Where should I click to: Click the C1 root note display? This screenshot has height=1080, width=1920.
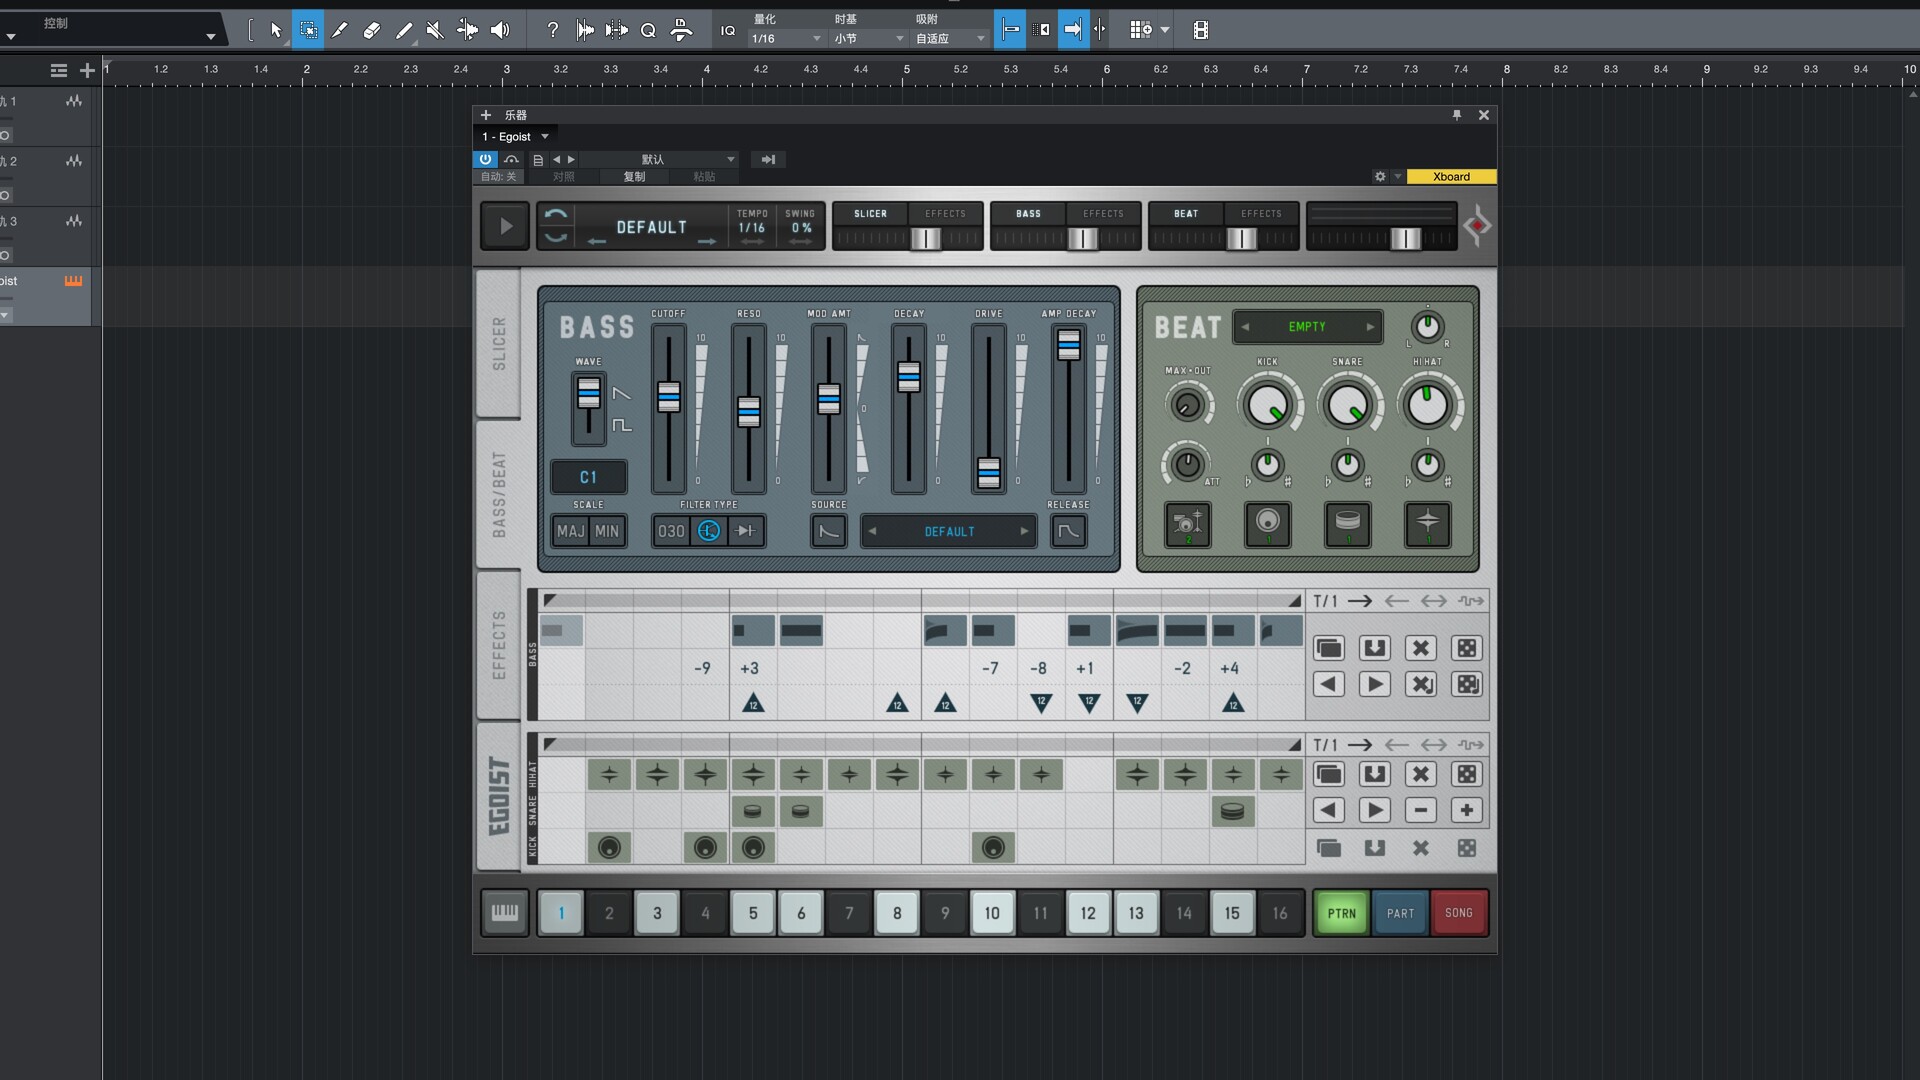(x=588, y=477)
